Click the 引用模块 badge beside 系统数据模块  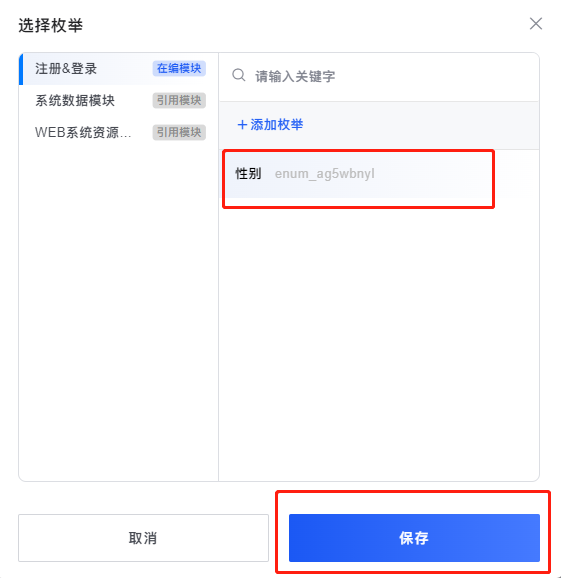coord(179,100)
